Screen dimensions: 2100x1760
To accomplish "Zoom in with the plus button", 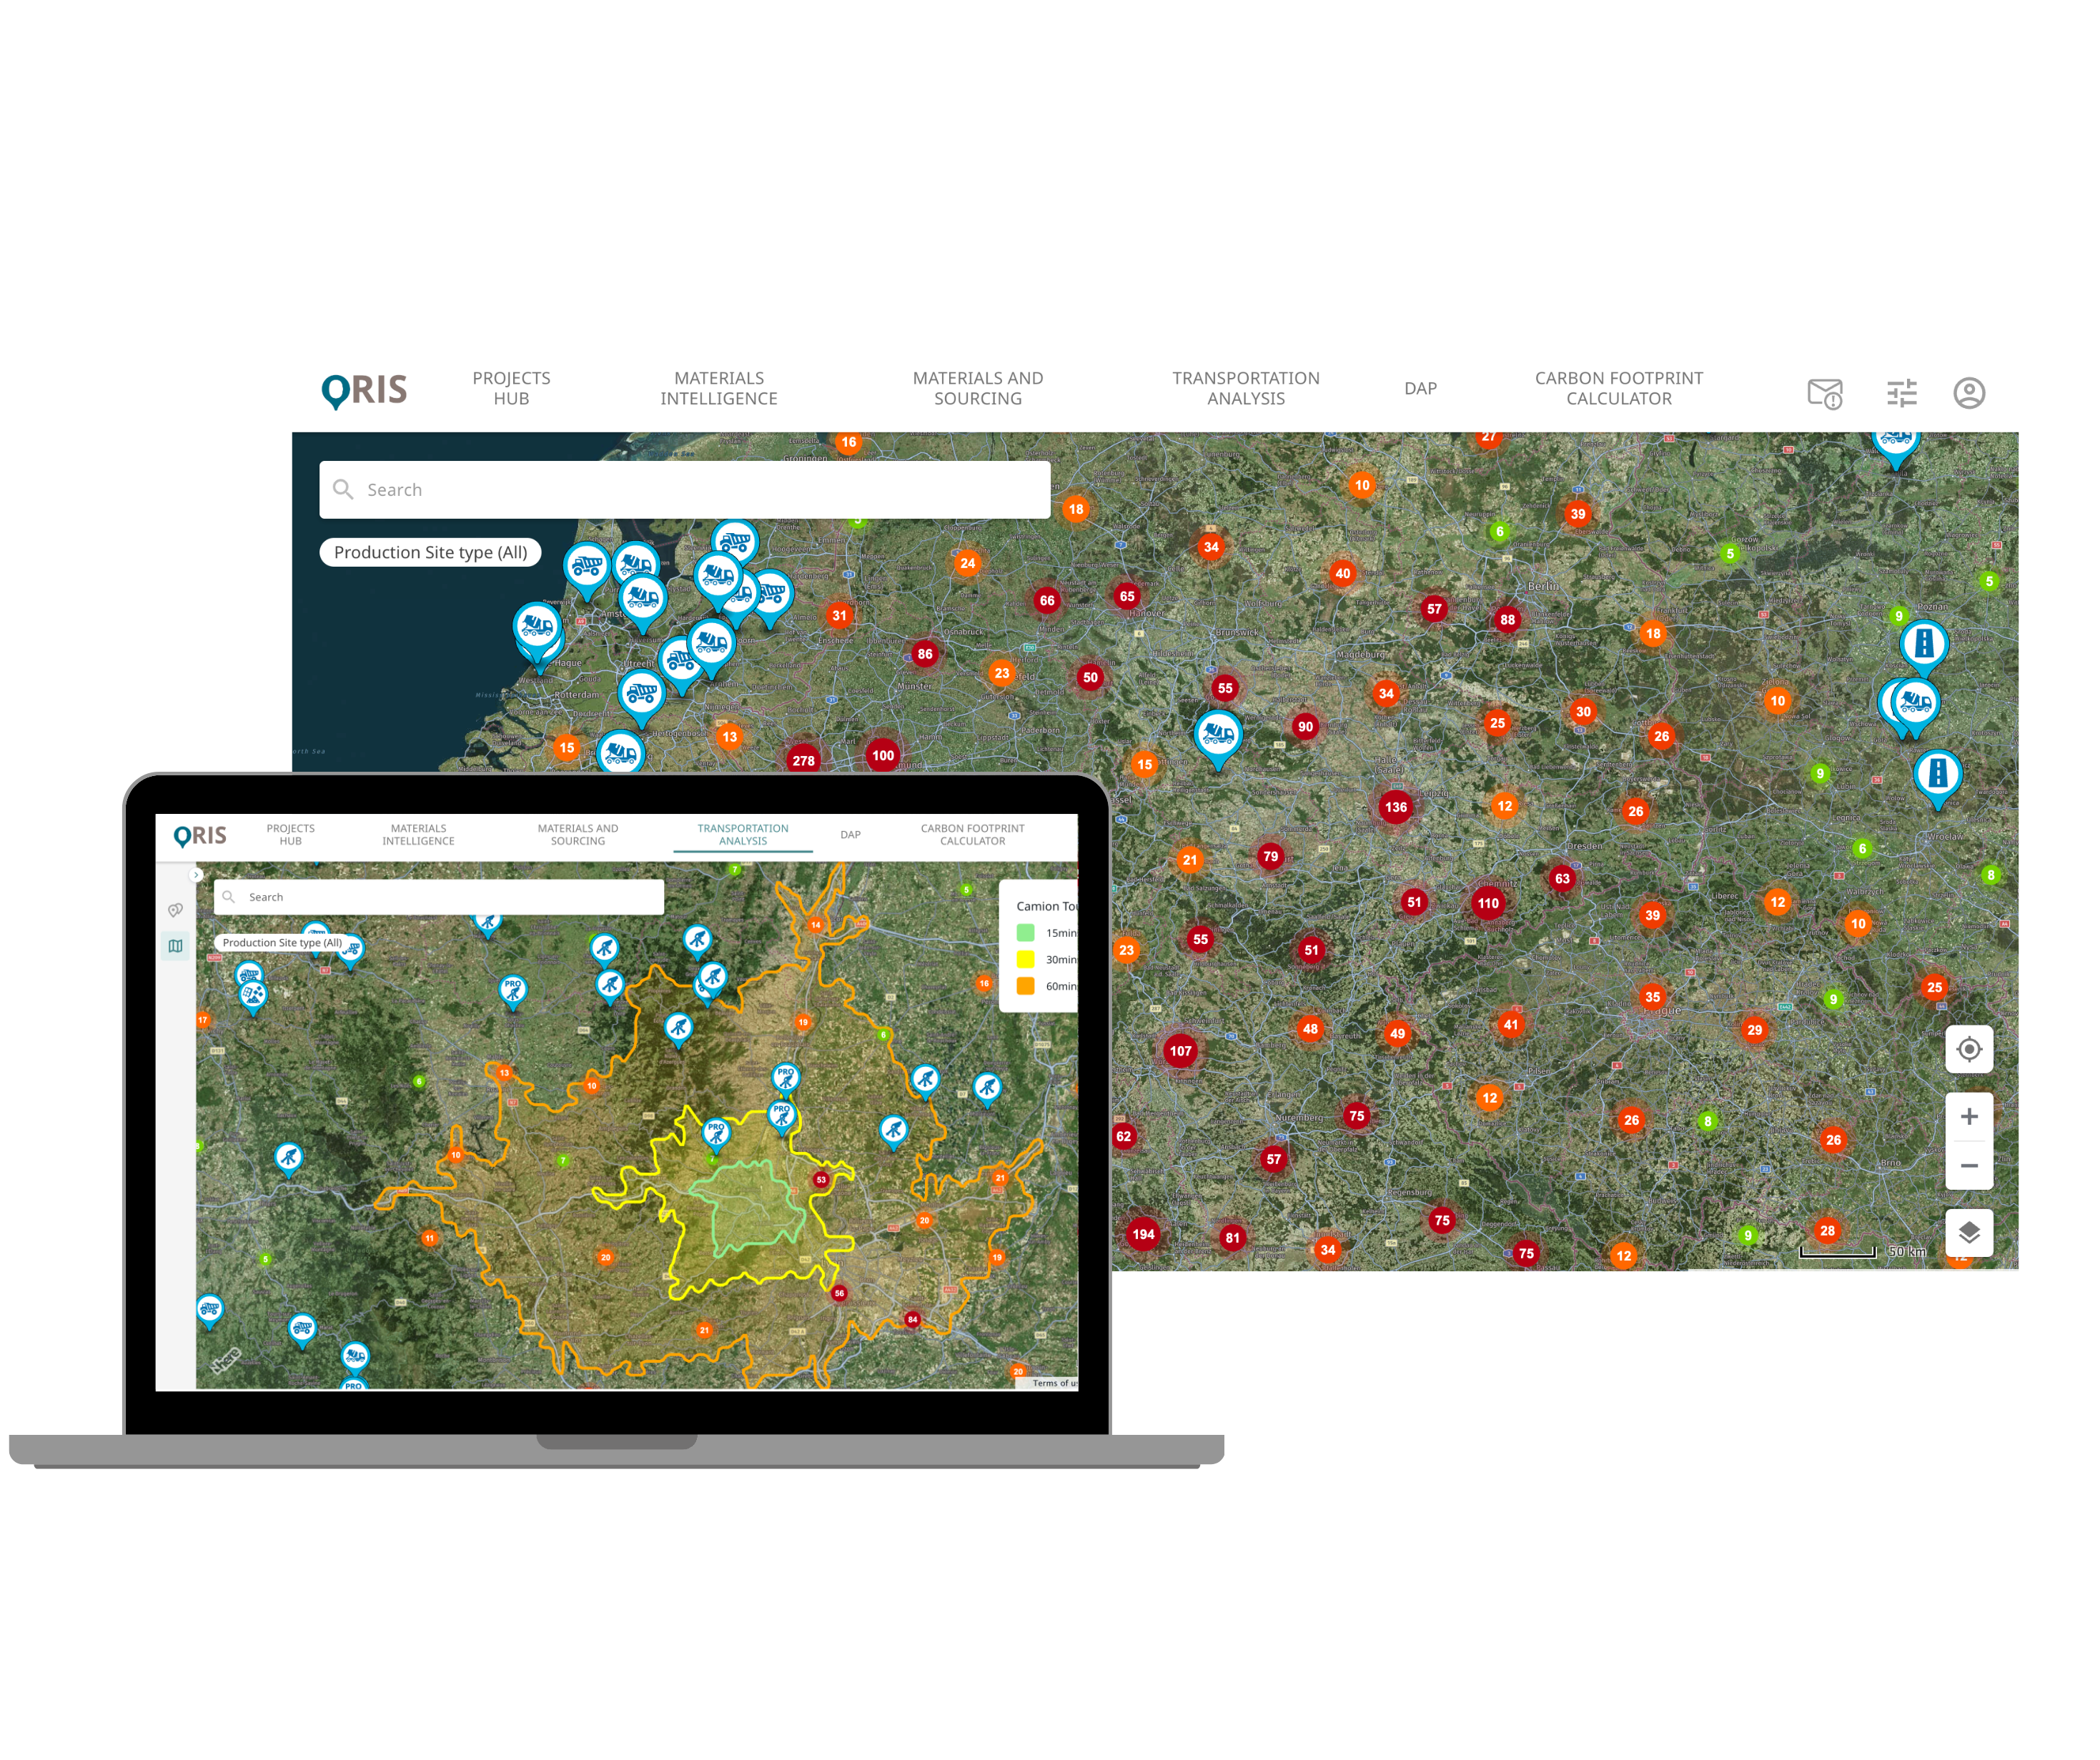I will tap(1968, 1117).
